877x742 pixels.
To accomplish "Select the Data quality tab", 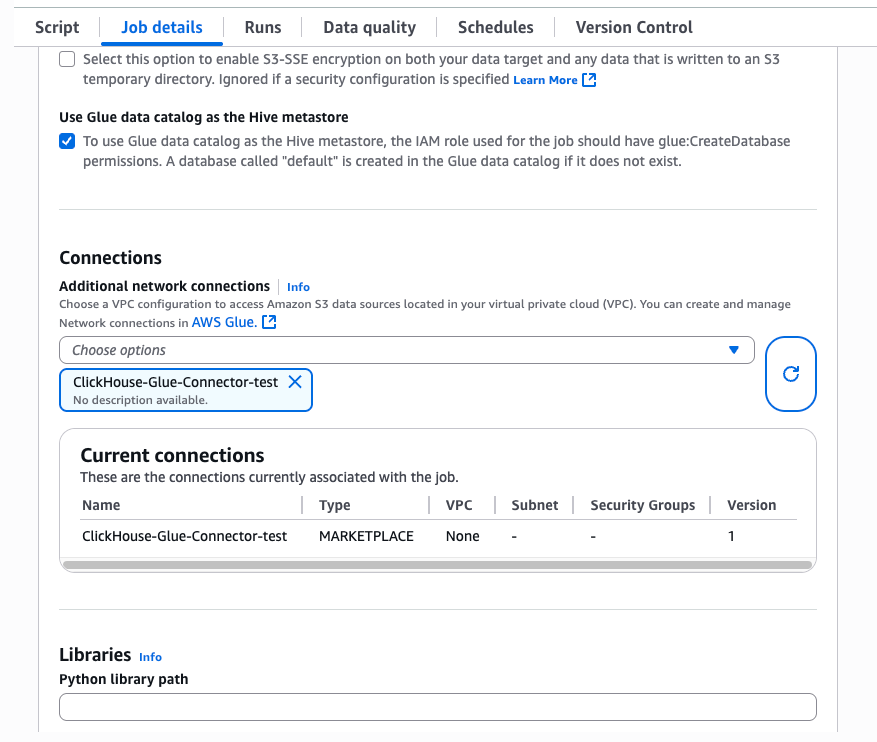I will (x=369, y=27).
